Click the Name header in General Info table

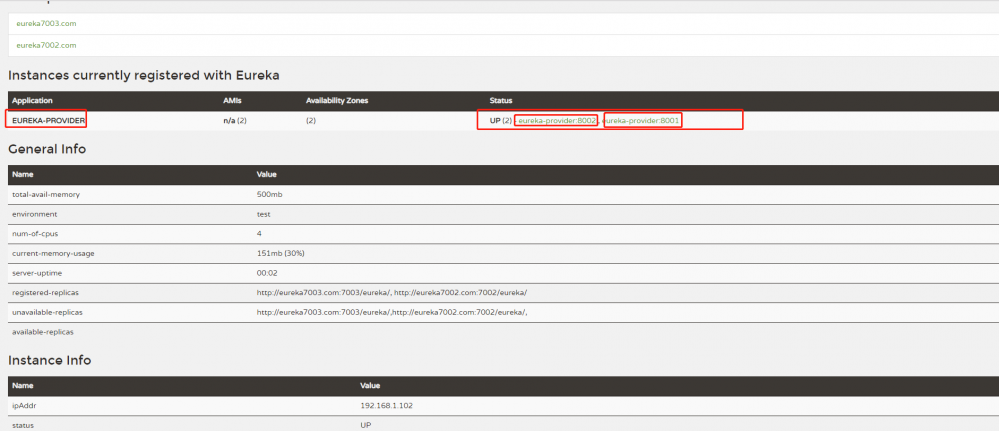22,174
